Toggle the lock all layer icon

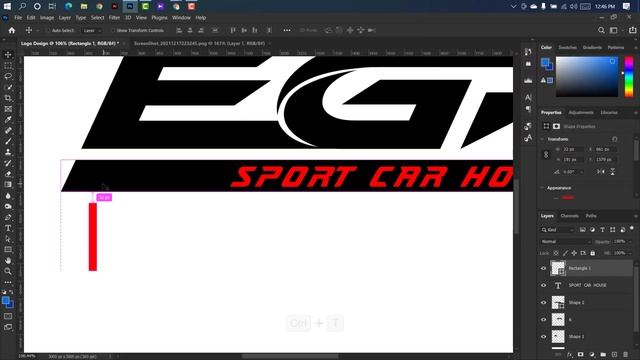pyautogui.click(x=593, y=253)
